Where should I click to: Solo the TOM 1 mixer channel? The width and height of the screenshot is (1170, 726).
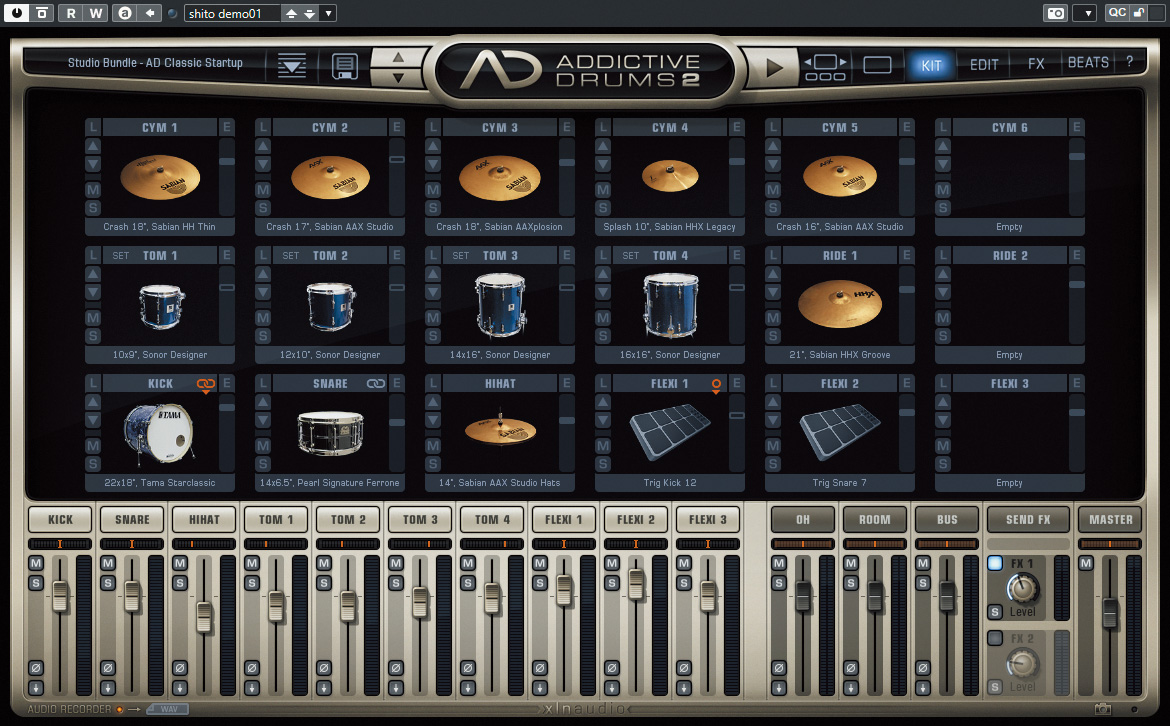click(x=251, y=583)
